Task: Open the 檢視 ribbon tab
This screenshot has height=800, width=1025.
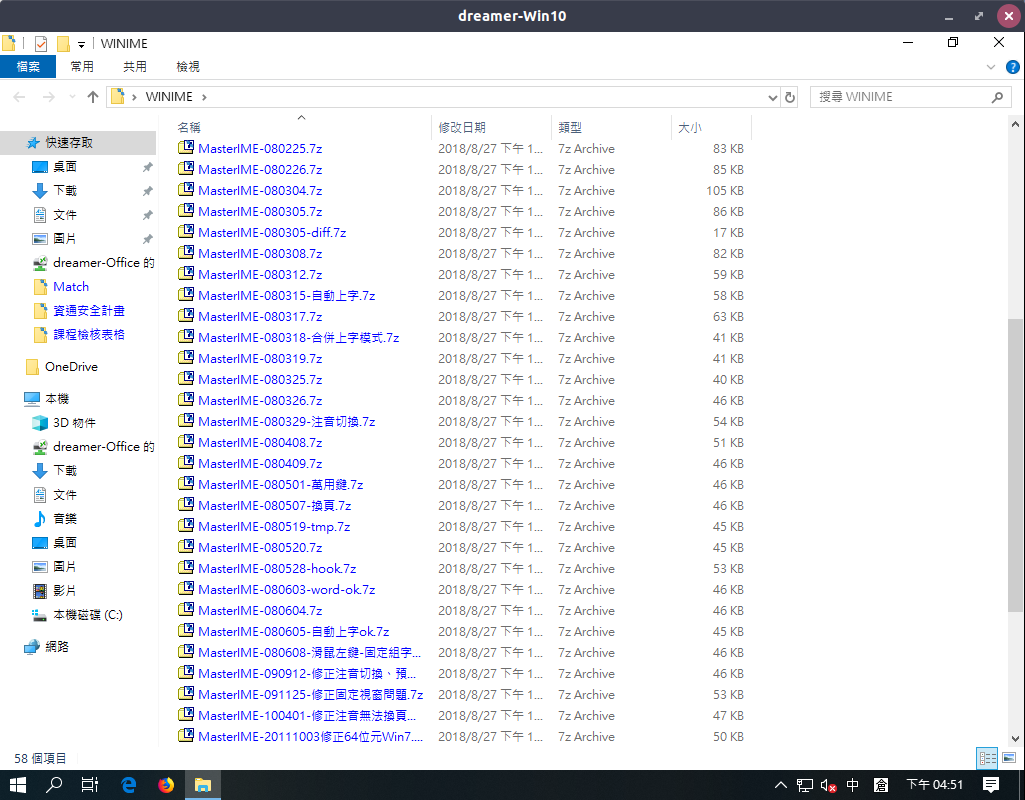Action: (x=188, y=67)
